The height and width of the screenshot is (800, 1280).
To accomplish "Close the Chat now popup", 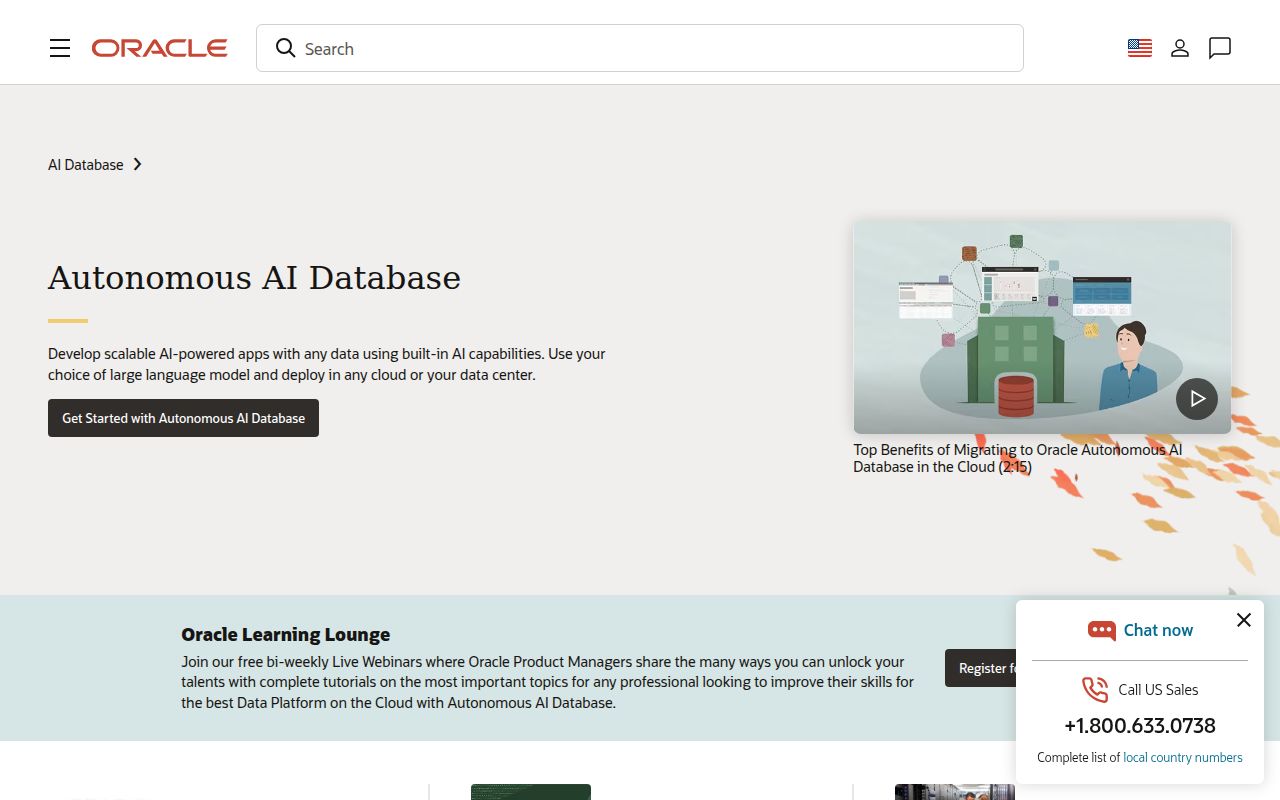I will point(1243,620).
